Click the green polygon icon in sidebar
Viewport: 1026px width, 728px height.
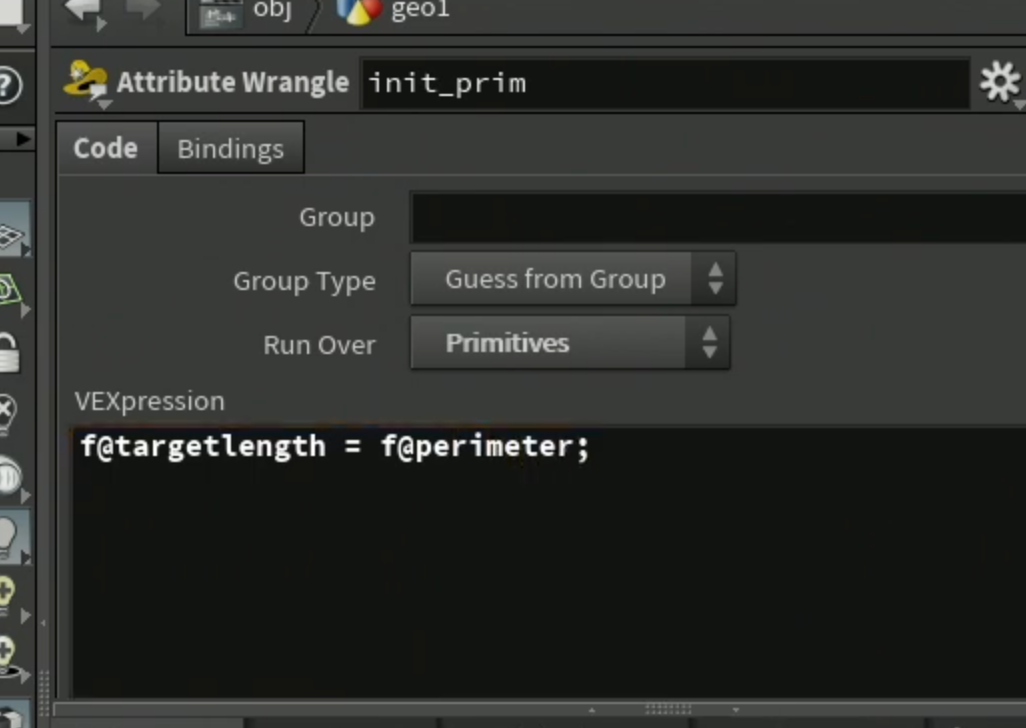10,290
